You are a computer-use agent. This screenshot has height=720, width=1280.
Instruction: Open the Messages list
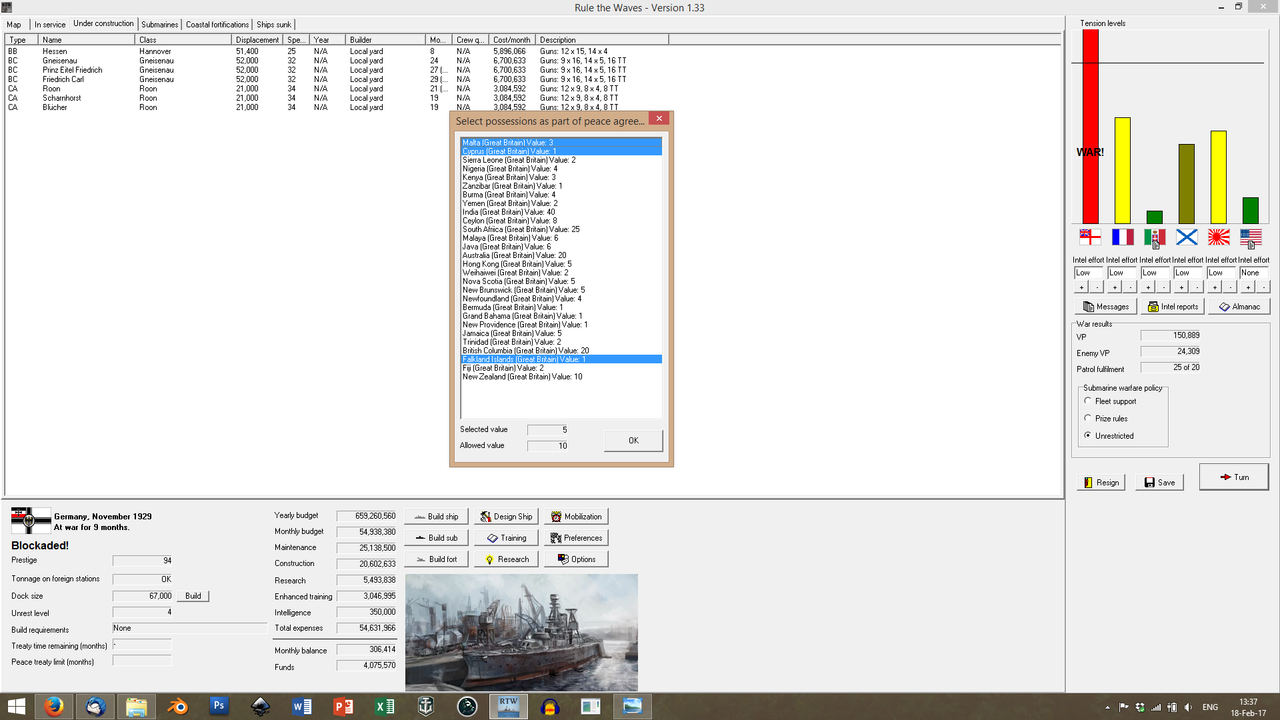[1104, 306]
